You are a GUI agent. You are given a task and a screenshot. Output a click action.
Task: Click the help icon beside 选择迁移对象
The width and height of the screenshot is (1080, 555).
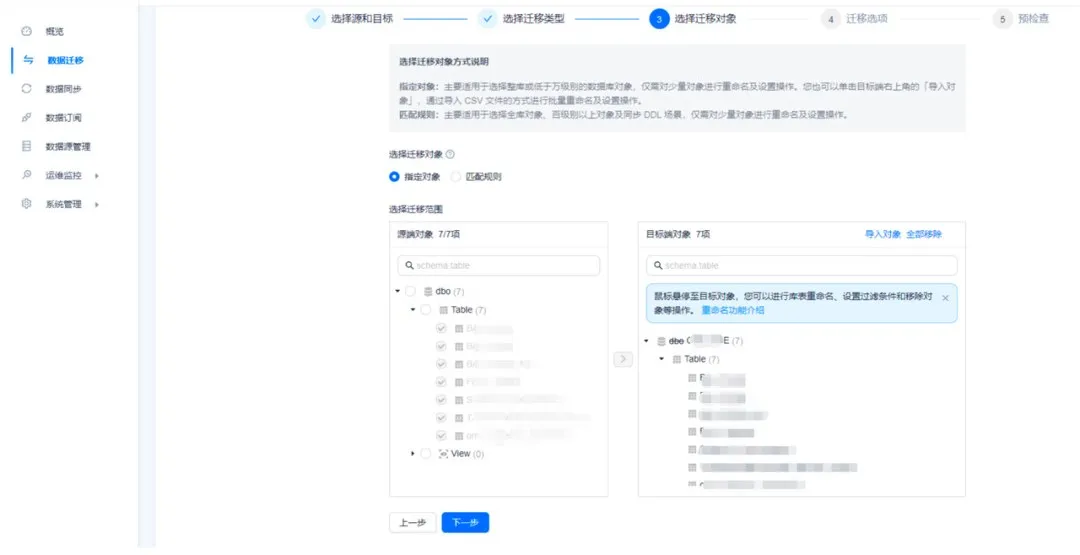click(450, 155)
